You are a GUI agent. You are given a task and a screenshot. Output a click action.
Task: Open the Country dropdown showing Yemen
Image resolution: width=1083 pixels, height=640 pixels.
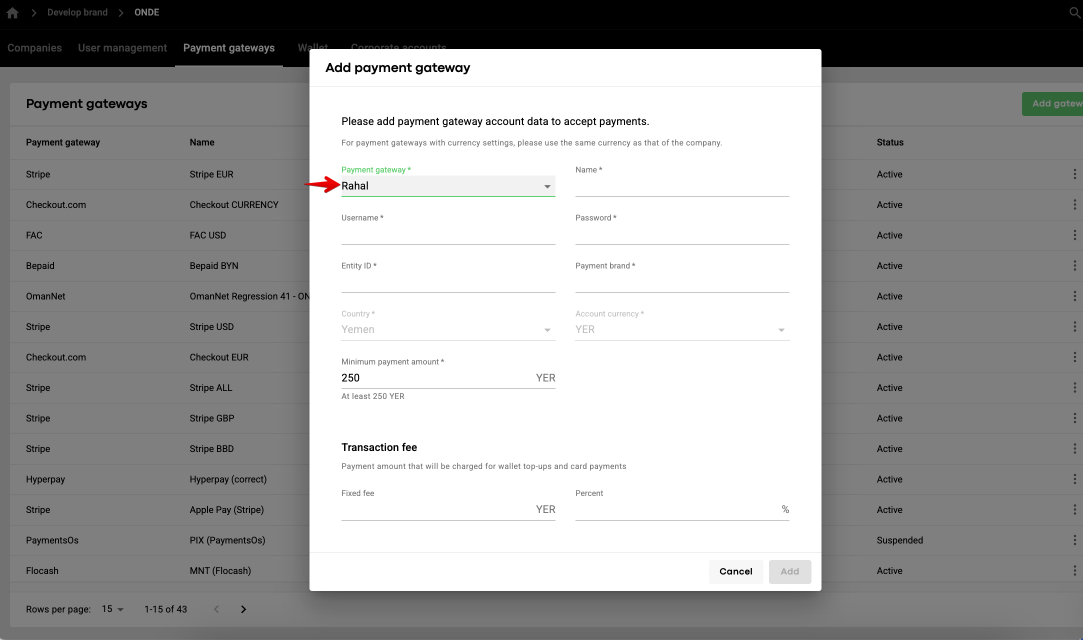pos(447,330)
